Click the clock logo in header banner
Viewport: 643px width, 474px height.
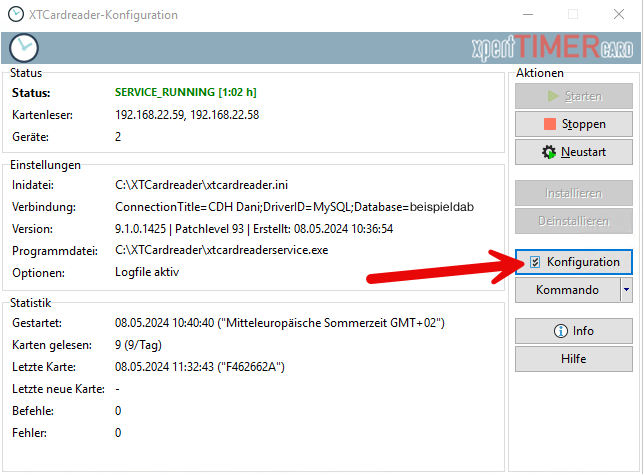(22, 48)
